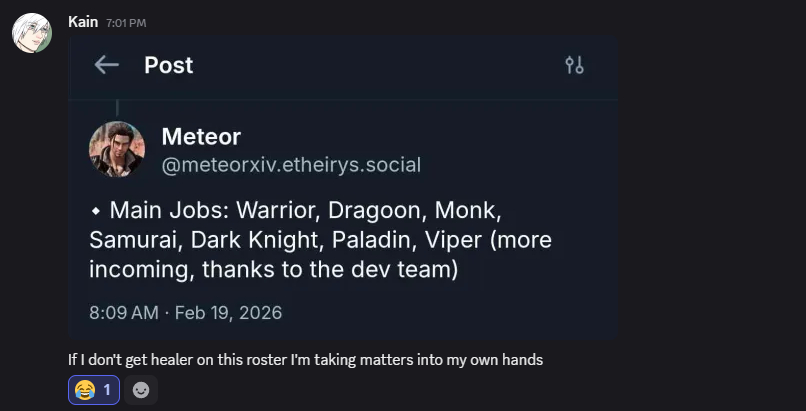Click the Kain username
The height and width of the screenshot is (411, 806).
(82, 22)
